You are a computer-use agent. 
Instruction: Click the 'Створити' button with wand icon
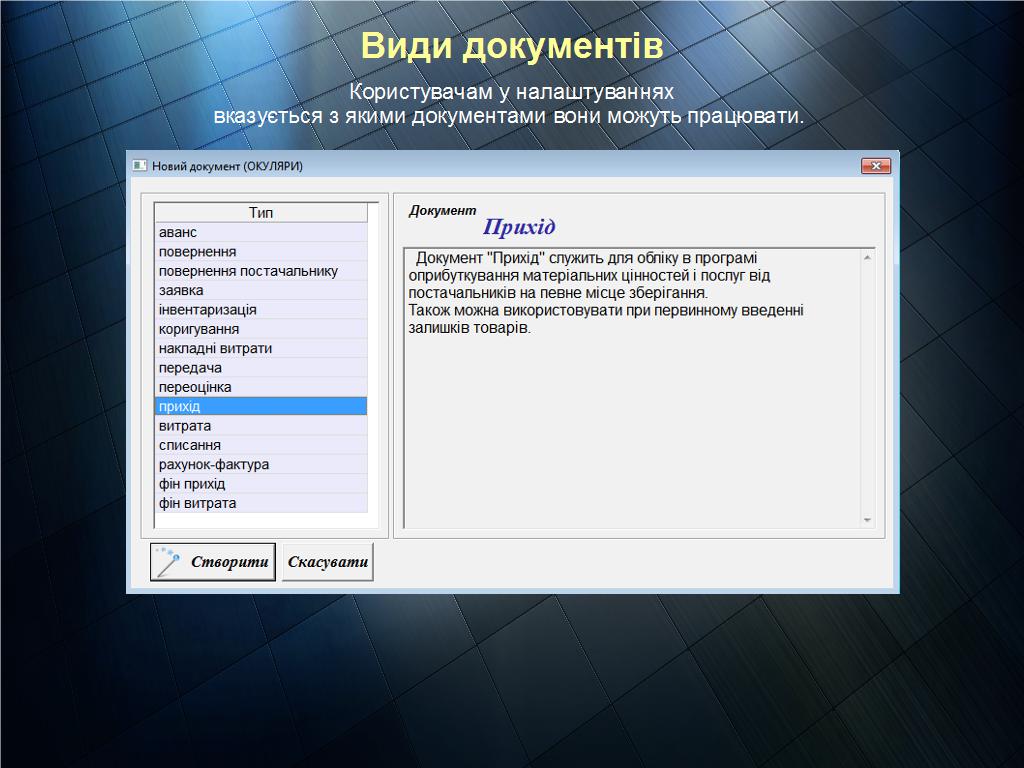(x=213, y=562)
